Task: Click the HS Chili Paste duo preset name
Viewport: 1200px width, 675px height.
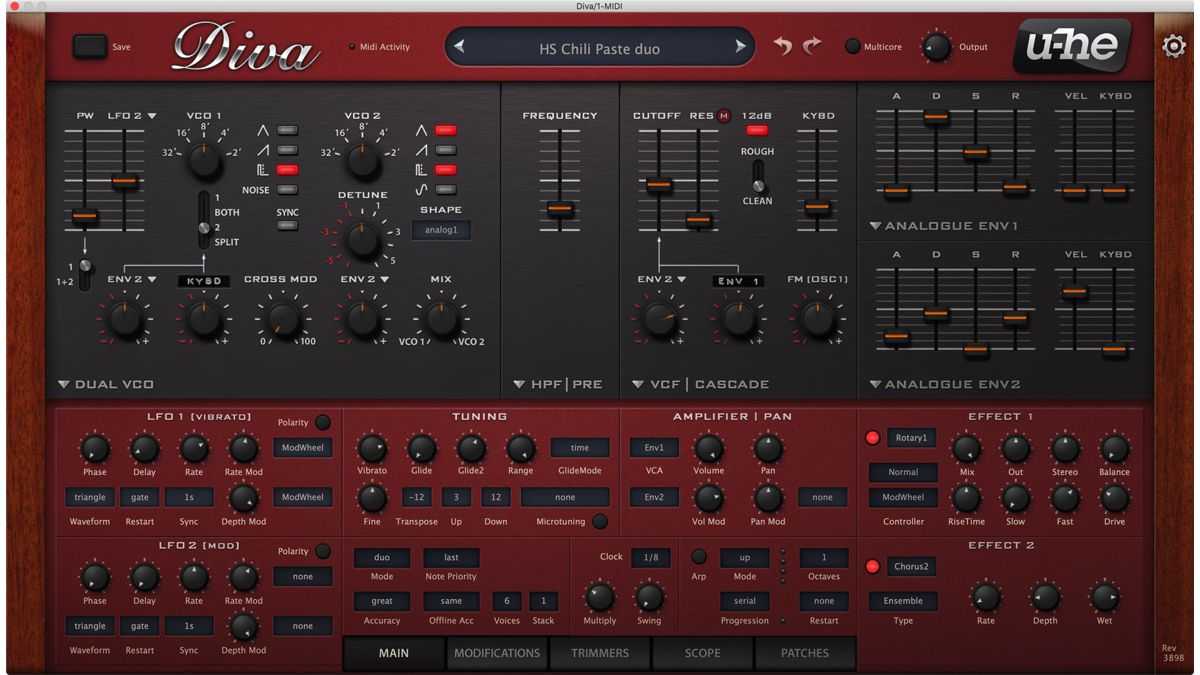Action: [x=600, y=46]
